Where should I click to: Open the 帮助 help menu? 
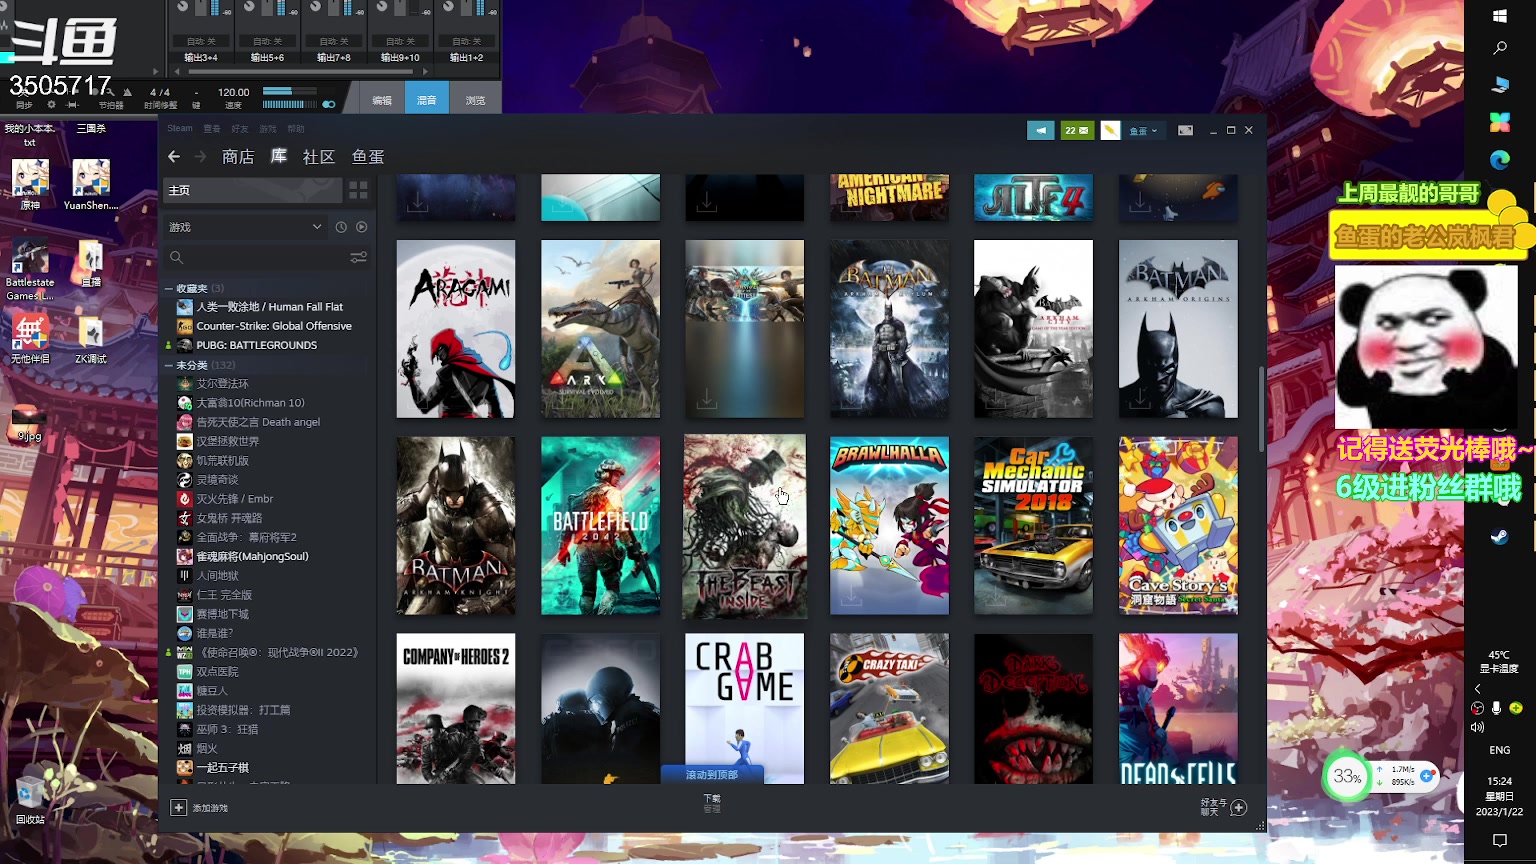click(296, 128)
